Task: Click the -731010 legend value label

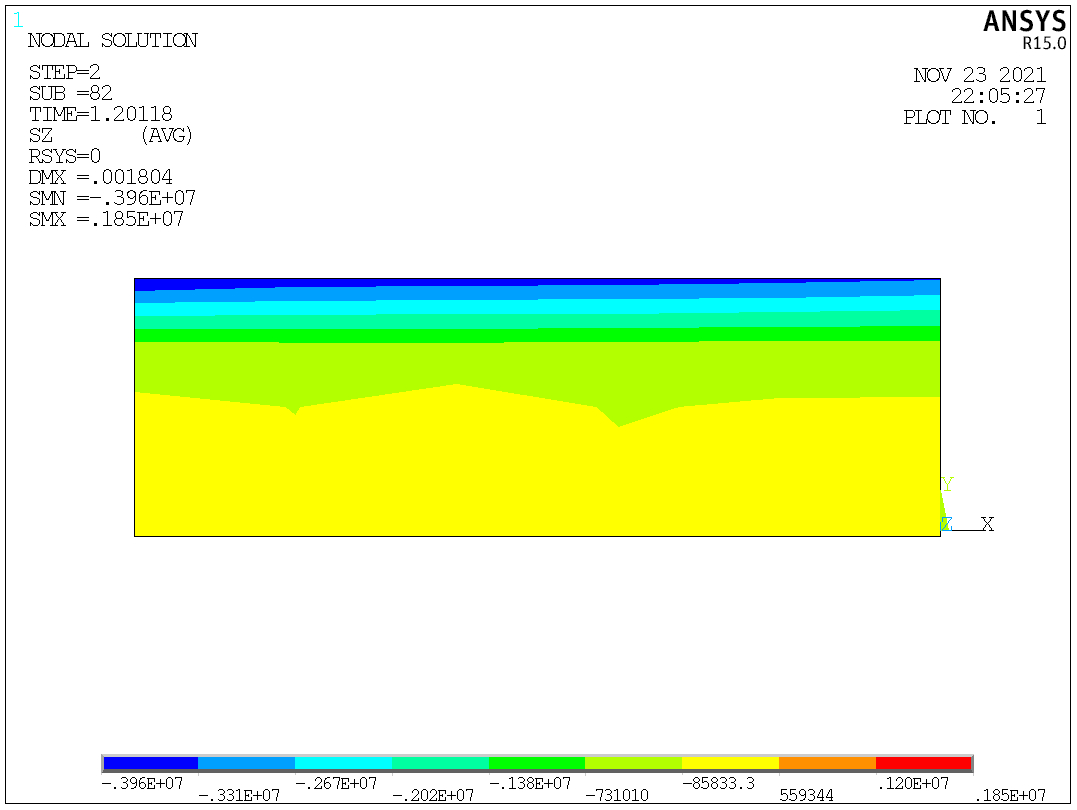Action: coord(616,796)
